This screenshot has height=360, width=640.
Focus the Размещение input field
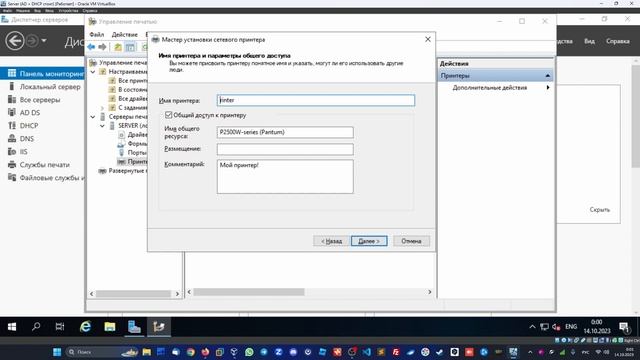(x=285, y=149)
